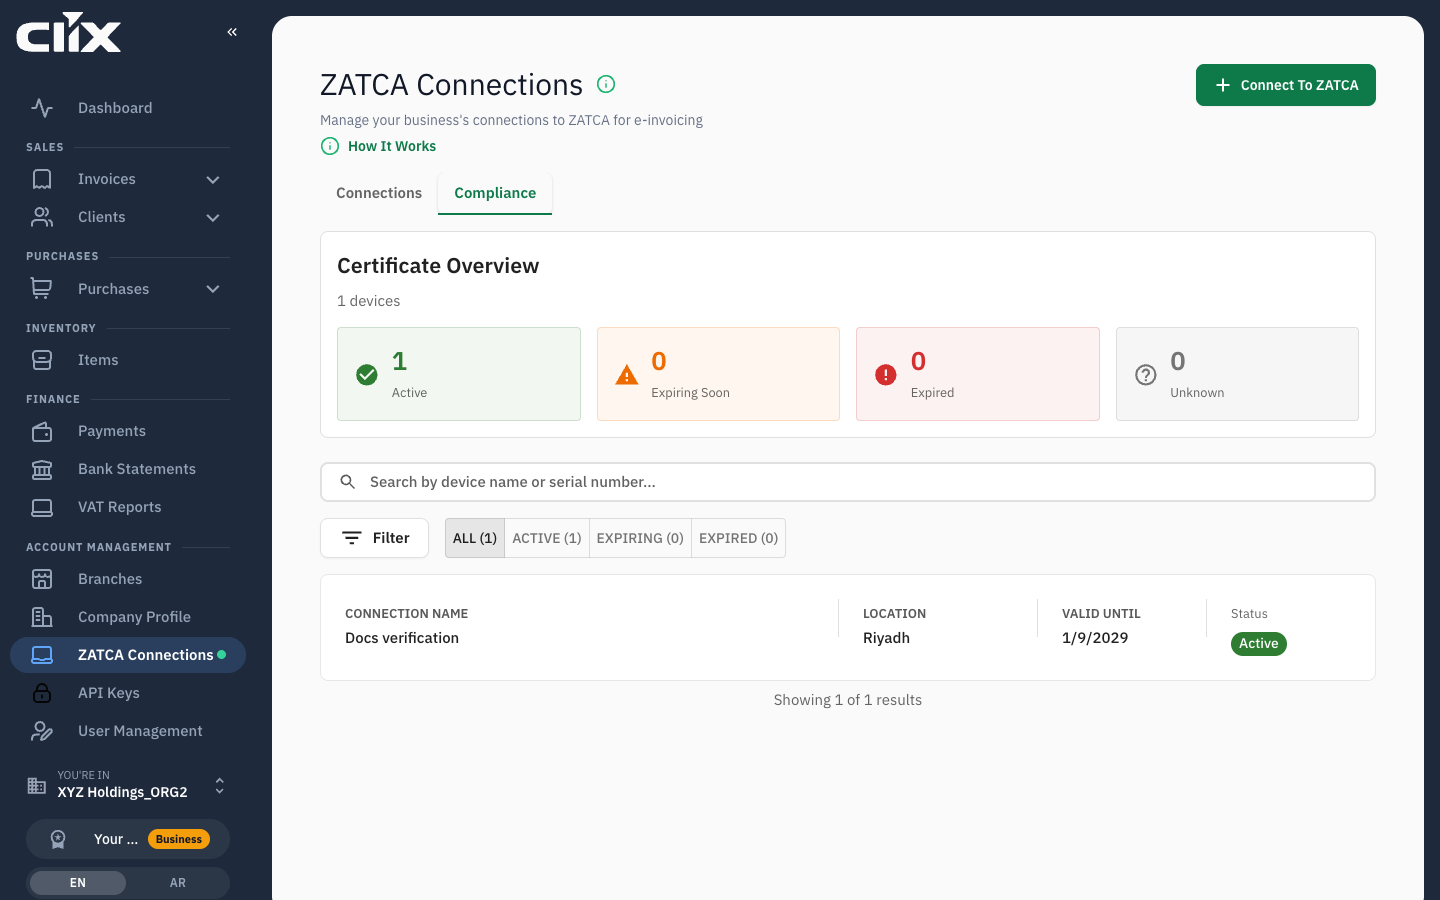The width and height of the screenshot is (1440, 900).
Task: Open the Docs verification connection row
Action: [x=848, y=628]
